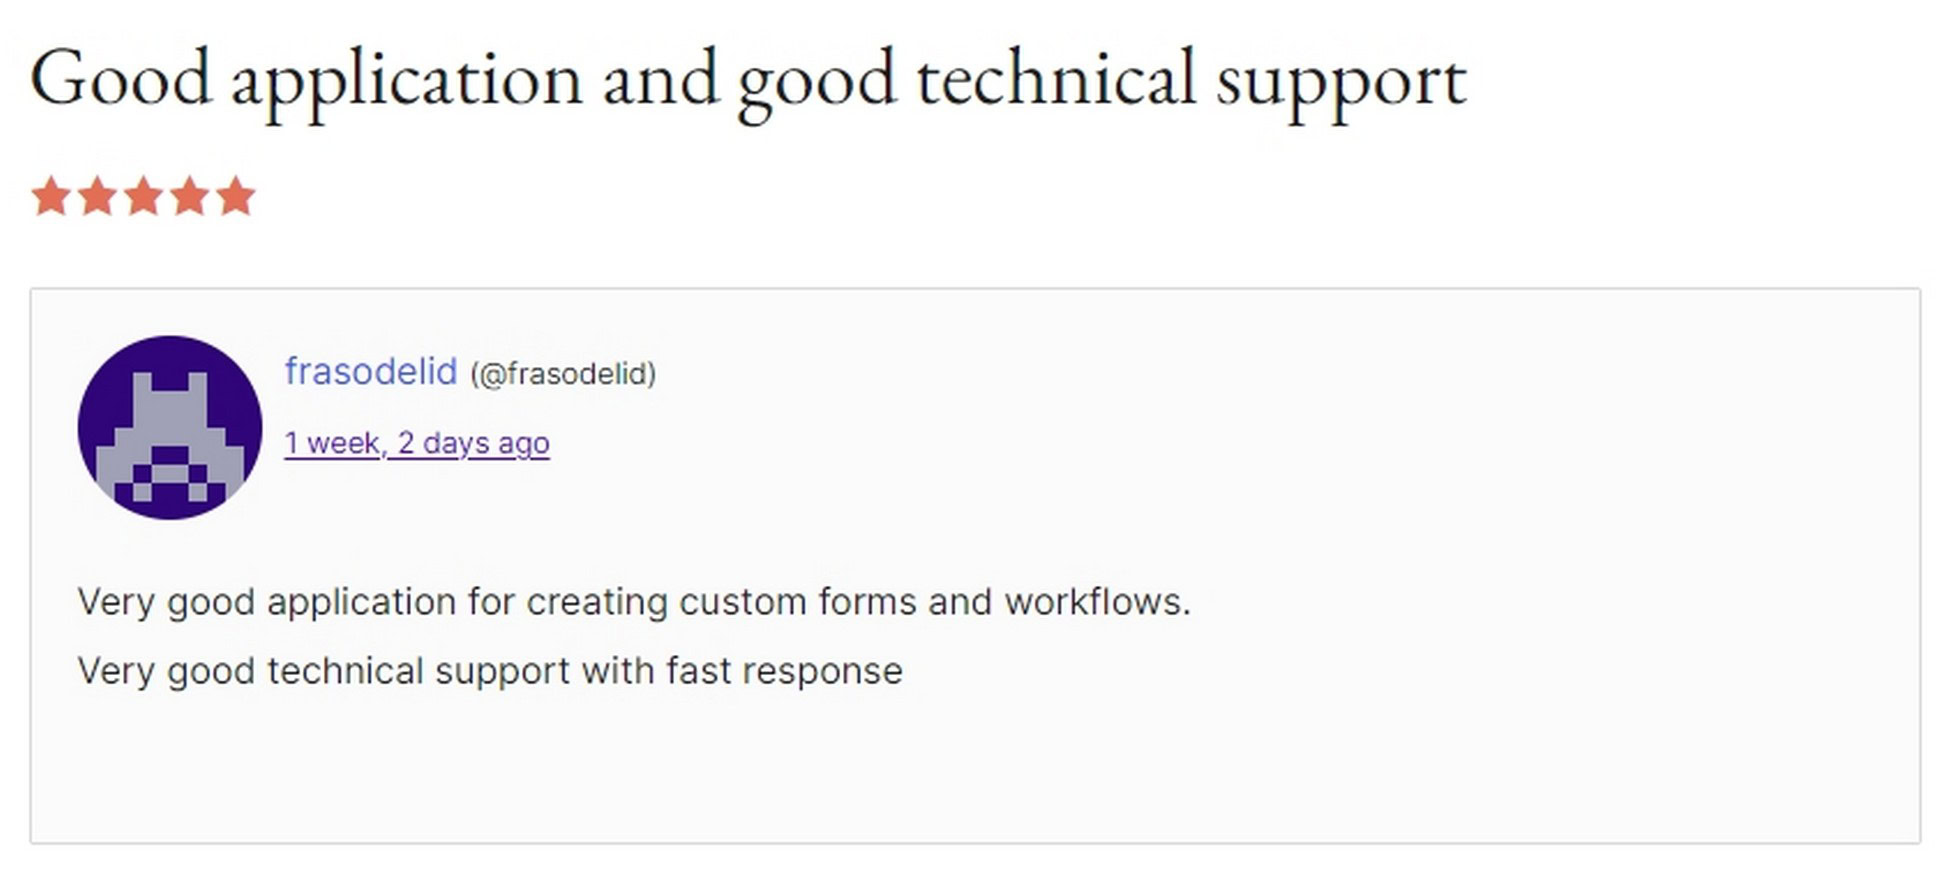Viewport: 1950px width, 873px height.
Task: Click the (@frasodelid) handle text
Action: coord(563,374)
